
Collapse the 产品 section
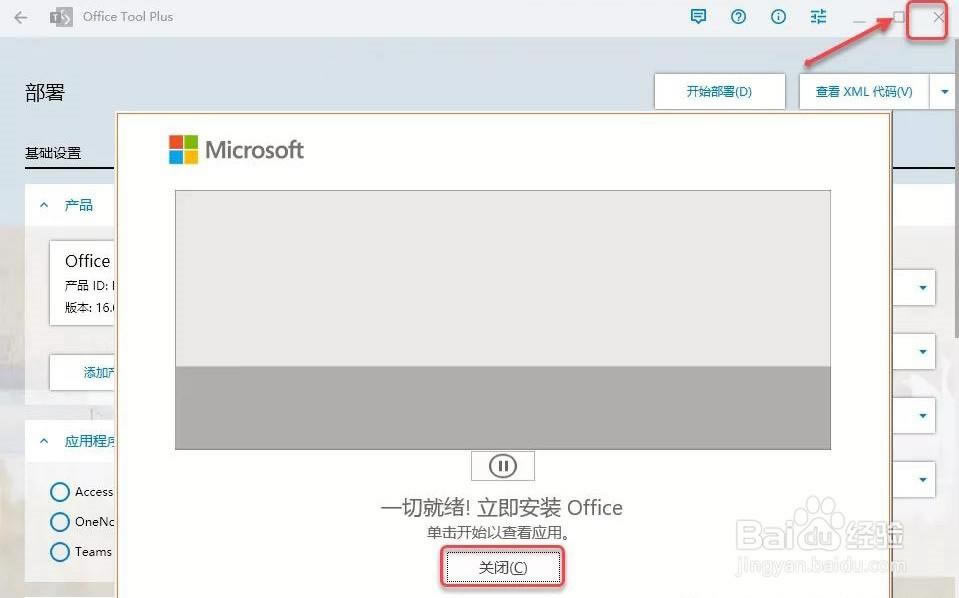click(44, 205)
